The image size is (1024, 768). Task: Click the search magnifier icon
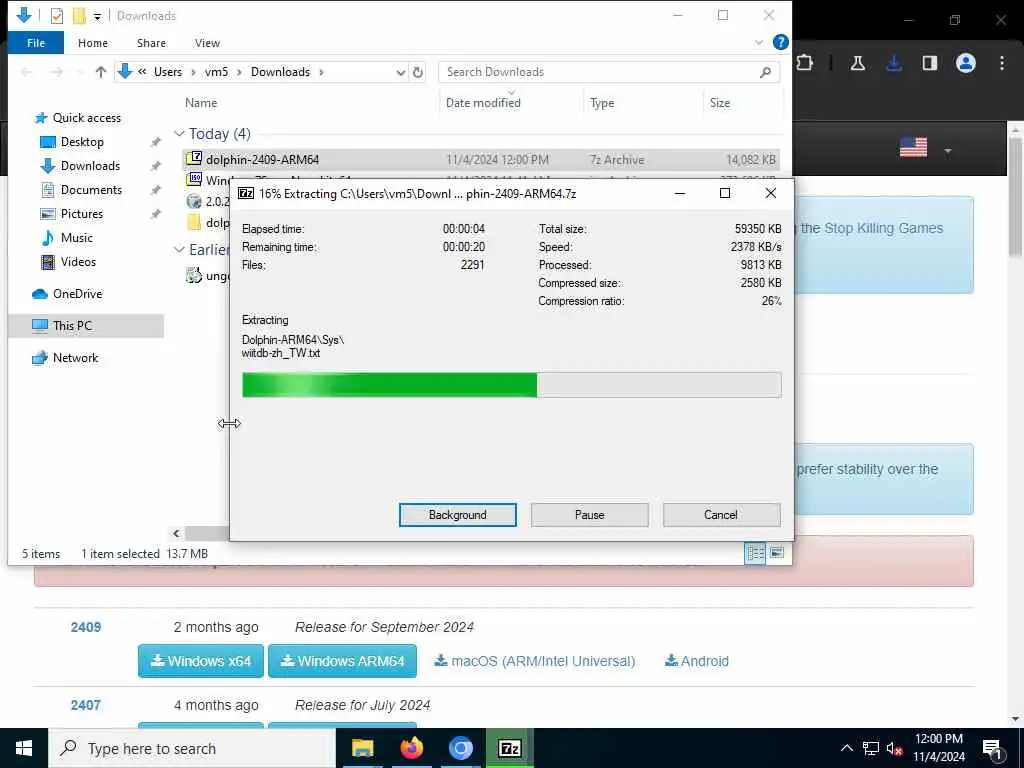point(765,72)
